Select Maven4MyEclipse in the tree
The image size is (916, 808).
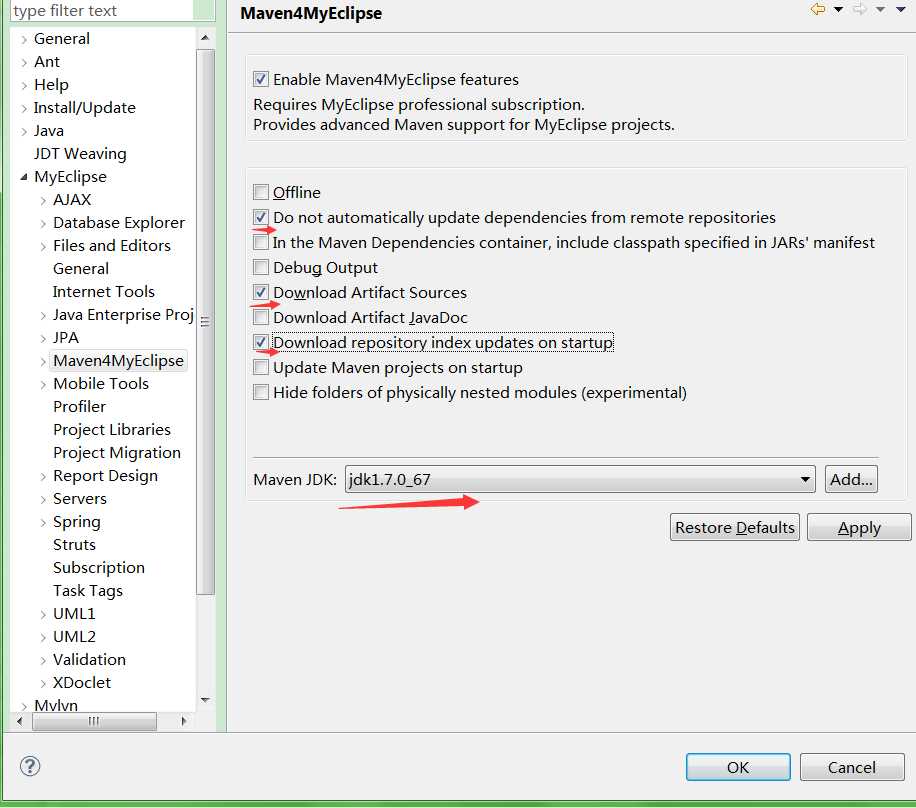[119, 360]
